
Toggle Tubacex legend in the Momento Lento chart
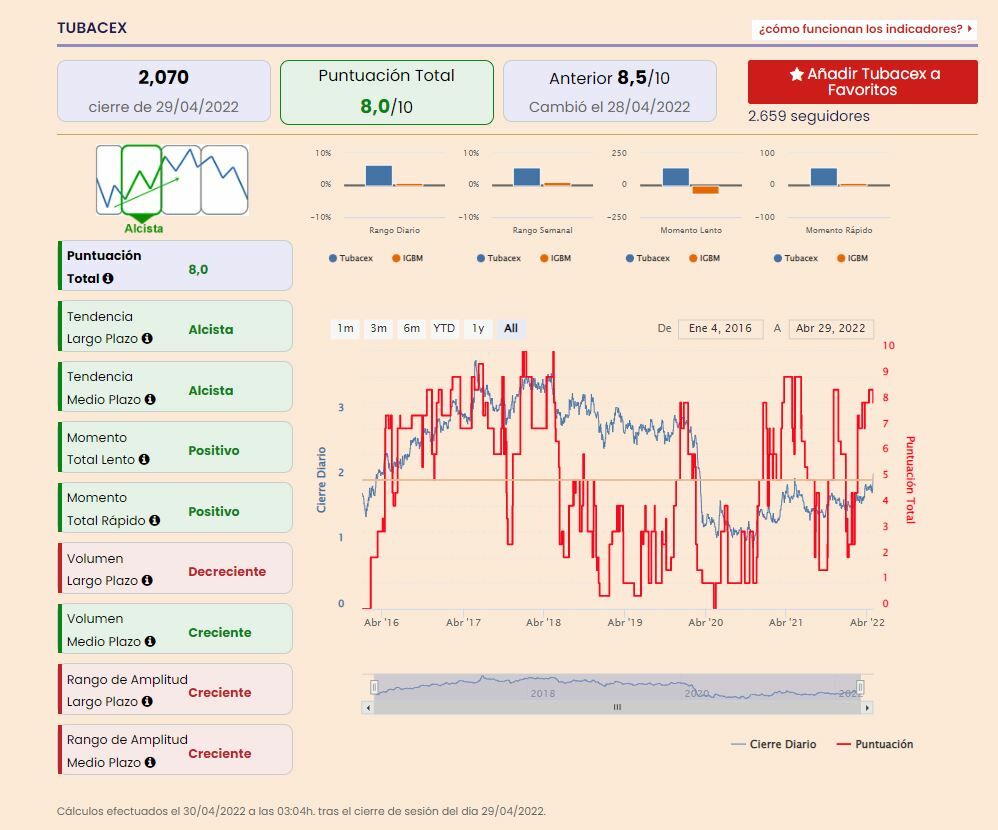click(x=648, y=258)
